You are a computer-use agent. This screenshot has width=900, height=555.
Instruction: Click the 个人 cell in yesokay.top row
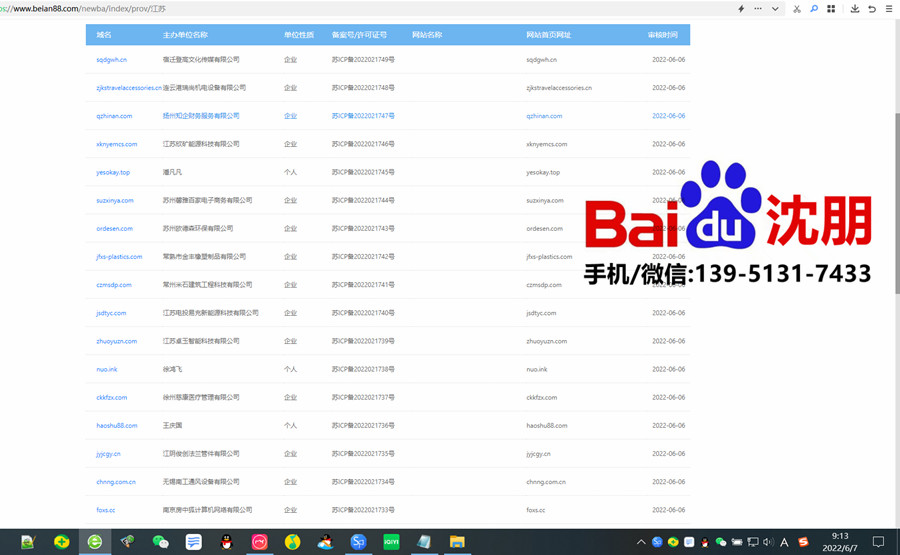click(290, 172)
